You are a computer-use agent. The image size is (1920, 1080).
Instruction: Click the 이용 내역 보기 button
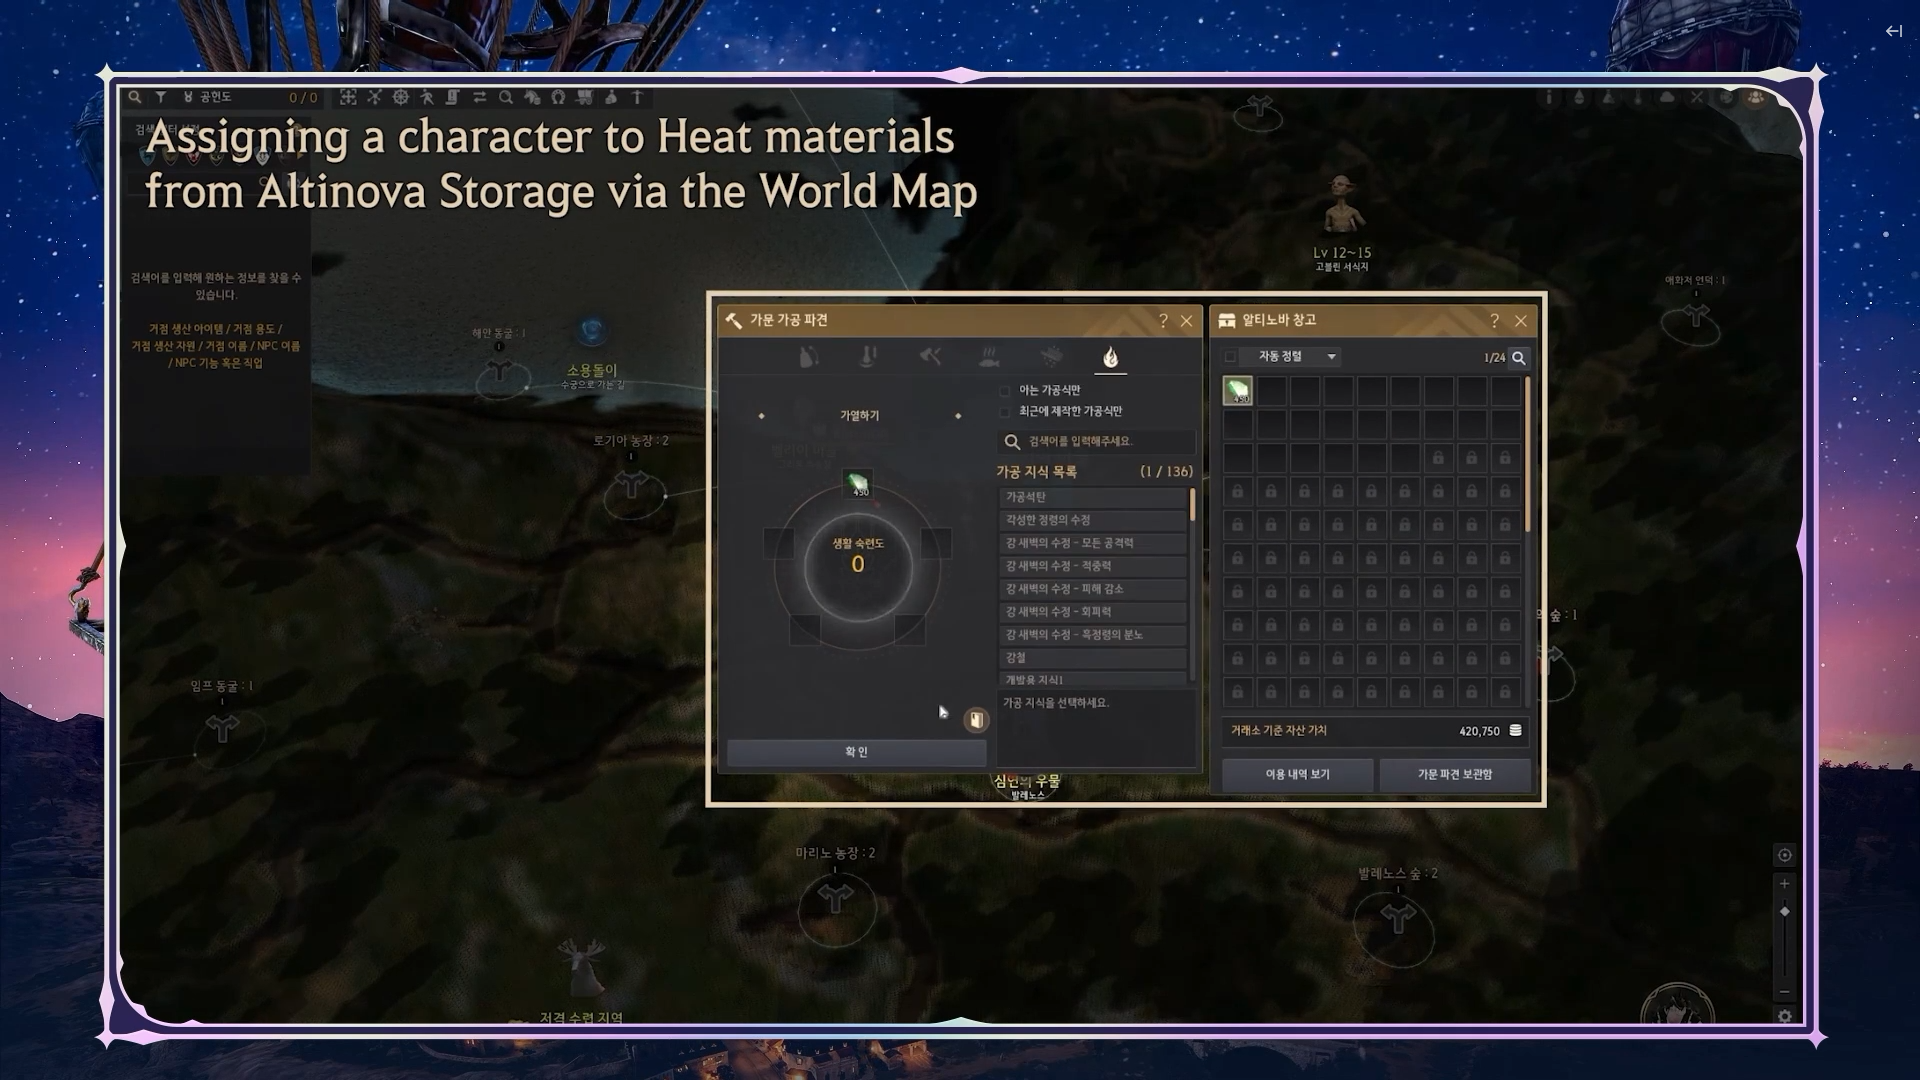(1297, 774)
